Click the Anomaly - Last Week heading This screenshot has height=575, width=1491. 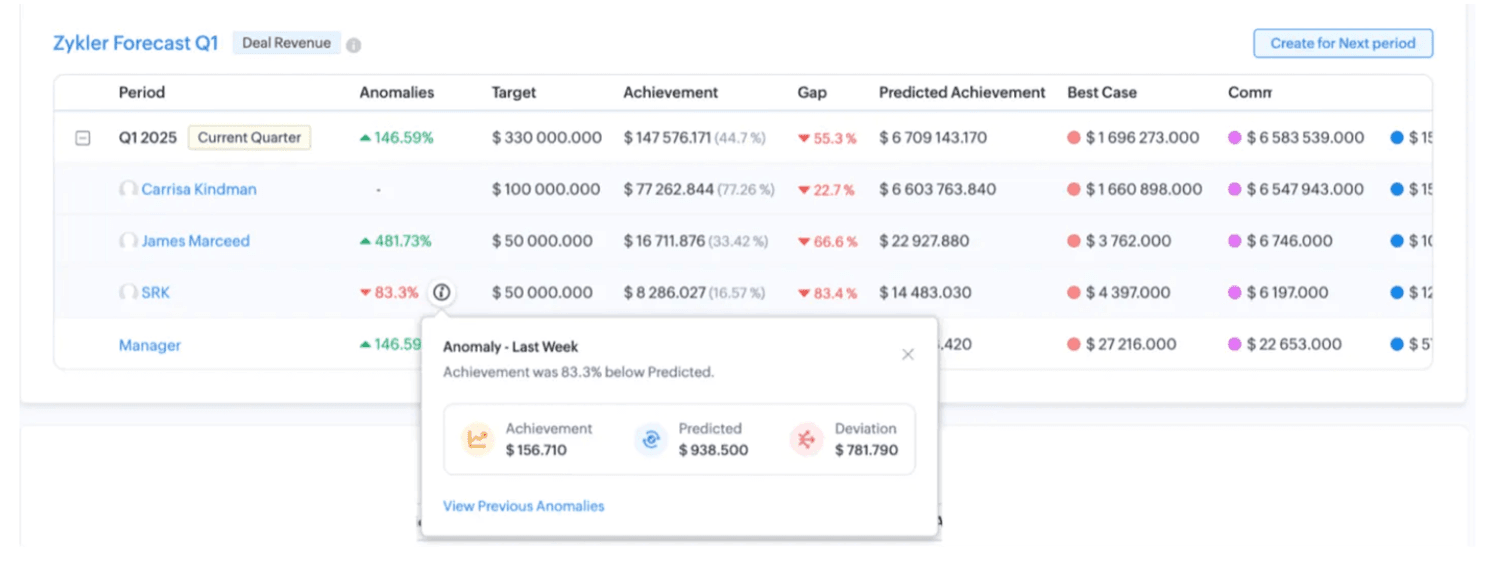point(511,347)
